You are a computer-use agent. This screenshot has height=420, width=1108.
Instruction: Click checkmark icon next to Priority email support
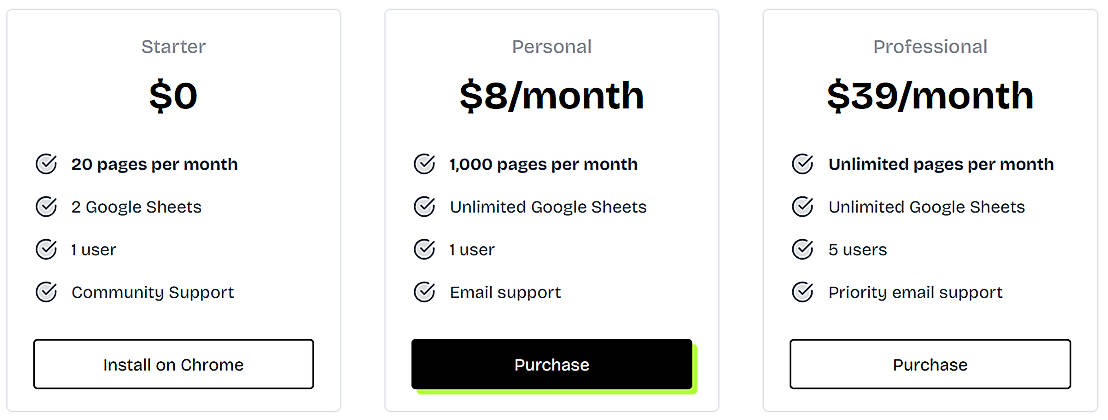pyautogui.click(x=802, y=292)
